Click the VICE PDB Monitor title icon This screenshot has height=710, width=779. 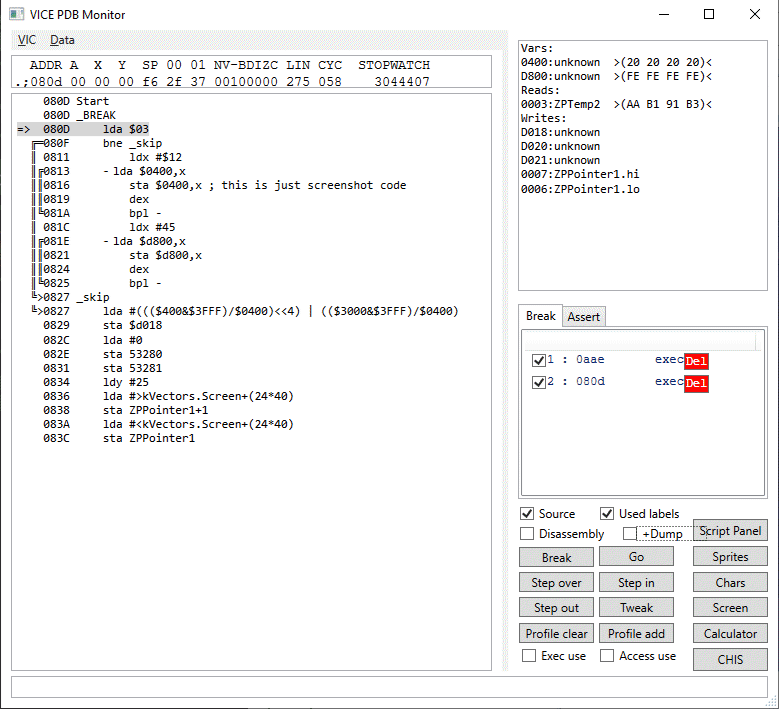coord(16,14)
